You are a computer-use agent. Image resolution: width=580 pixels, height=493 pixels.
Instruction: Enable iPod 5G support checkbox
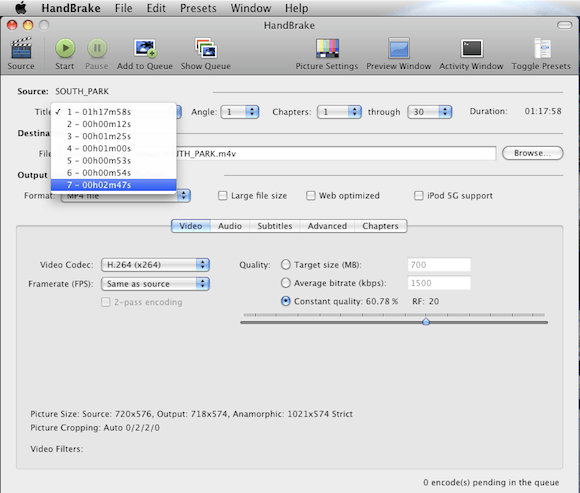418,196
